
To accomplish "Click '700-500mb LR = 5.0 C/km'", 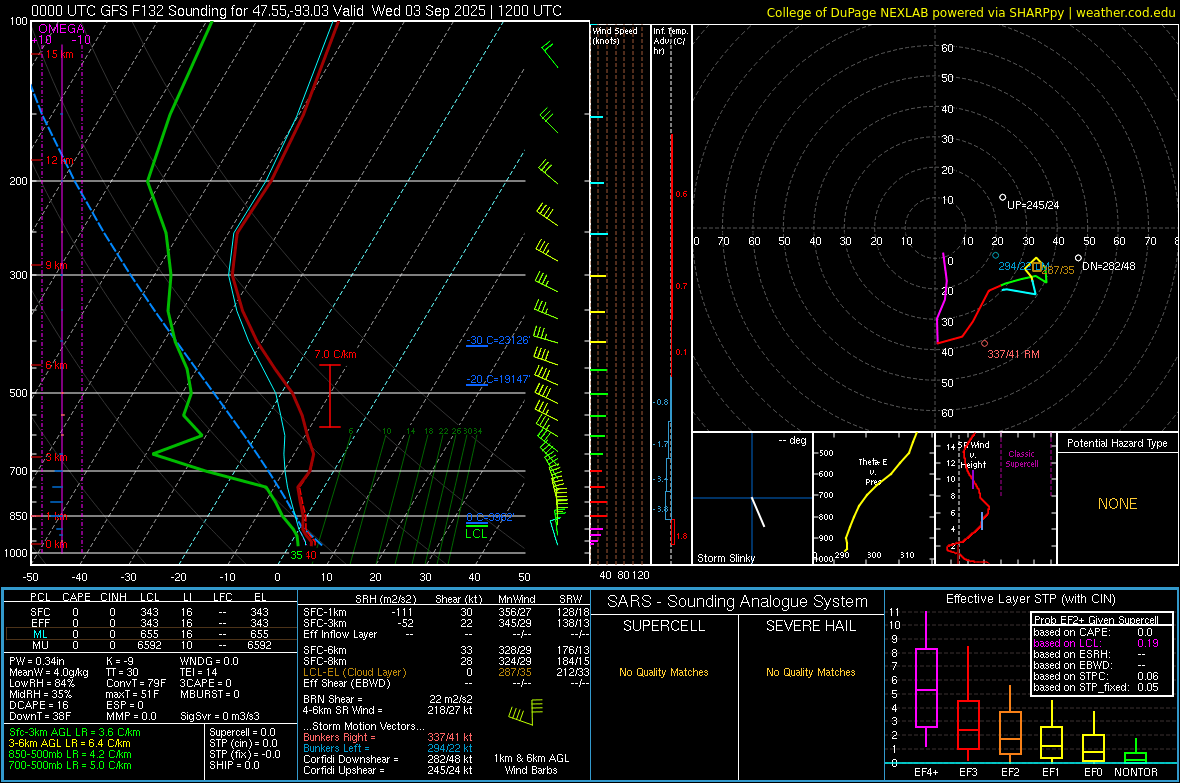I will pos(70,765).
